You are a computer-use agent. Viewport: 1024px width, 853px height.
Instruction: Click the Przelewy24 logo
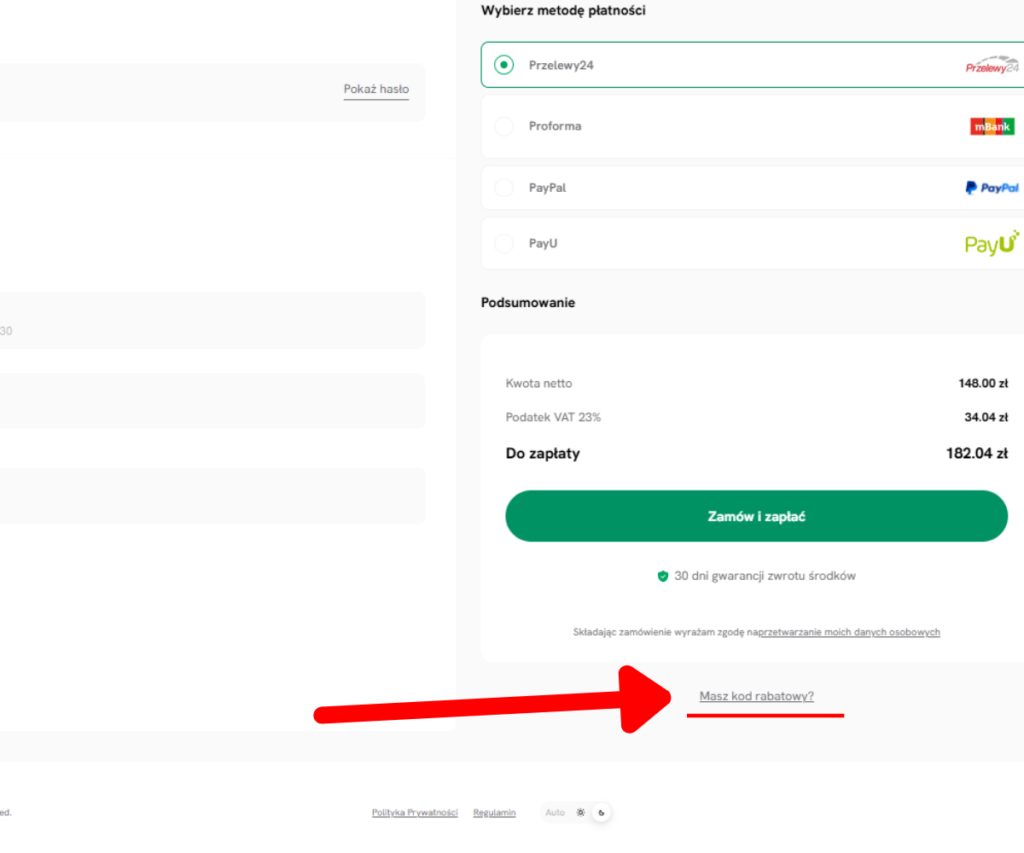click(992, 65)
